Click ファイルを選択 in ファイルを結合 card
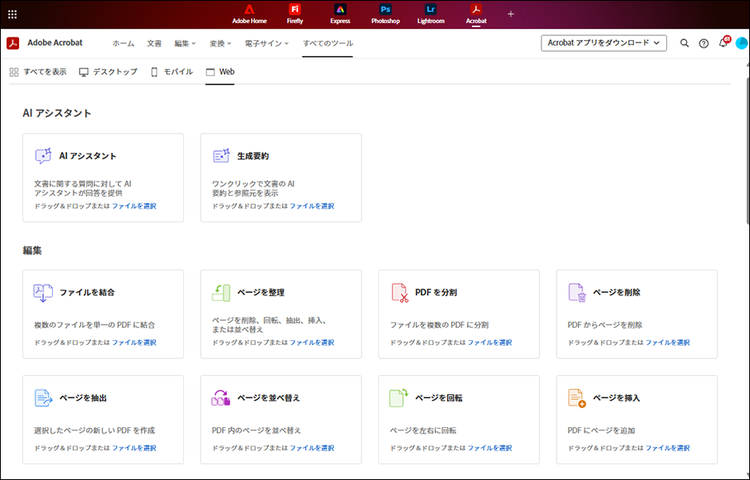Image resolution: width=750 pixels, height=480 pixels. point(134,342)
